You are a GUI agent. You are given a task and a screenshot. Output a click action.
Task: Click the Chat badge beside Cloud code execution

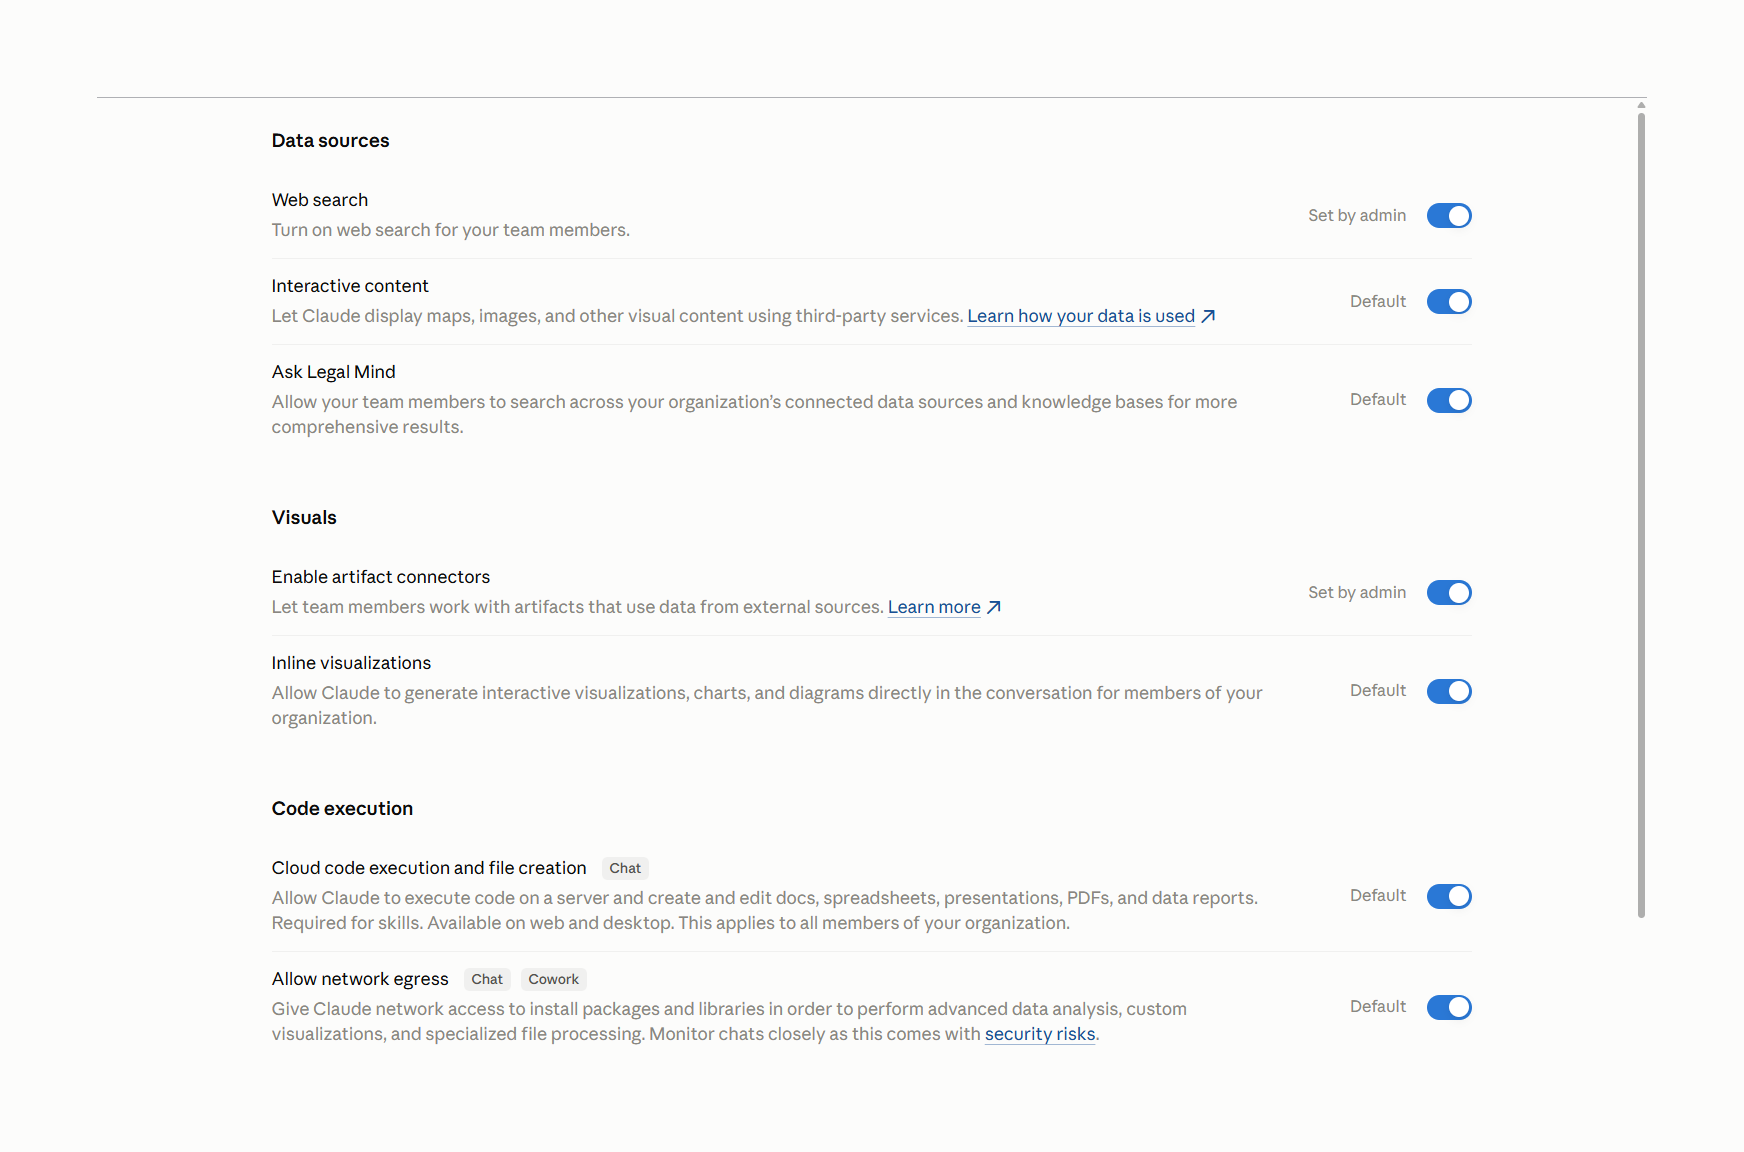point(625,868)
